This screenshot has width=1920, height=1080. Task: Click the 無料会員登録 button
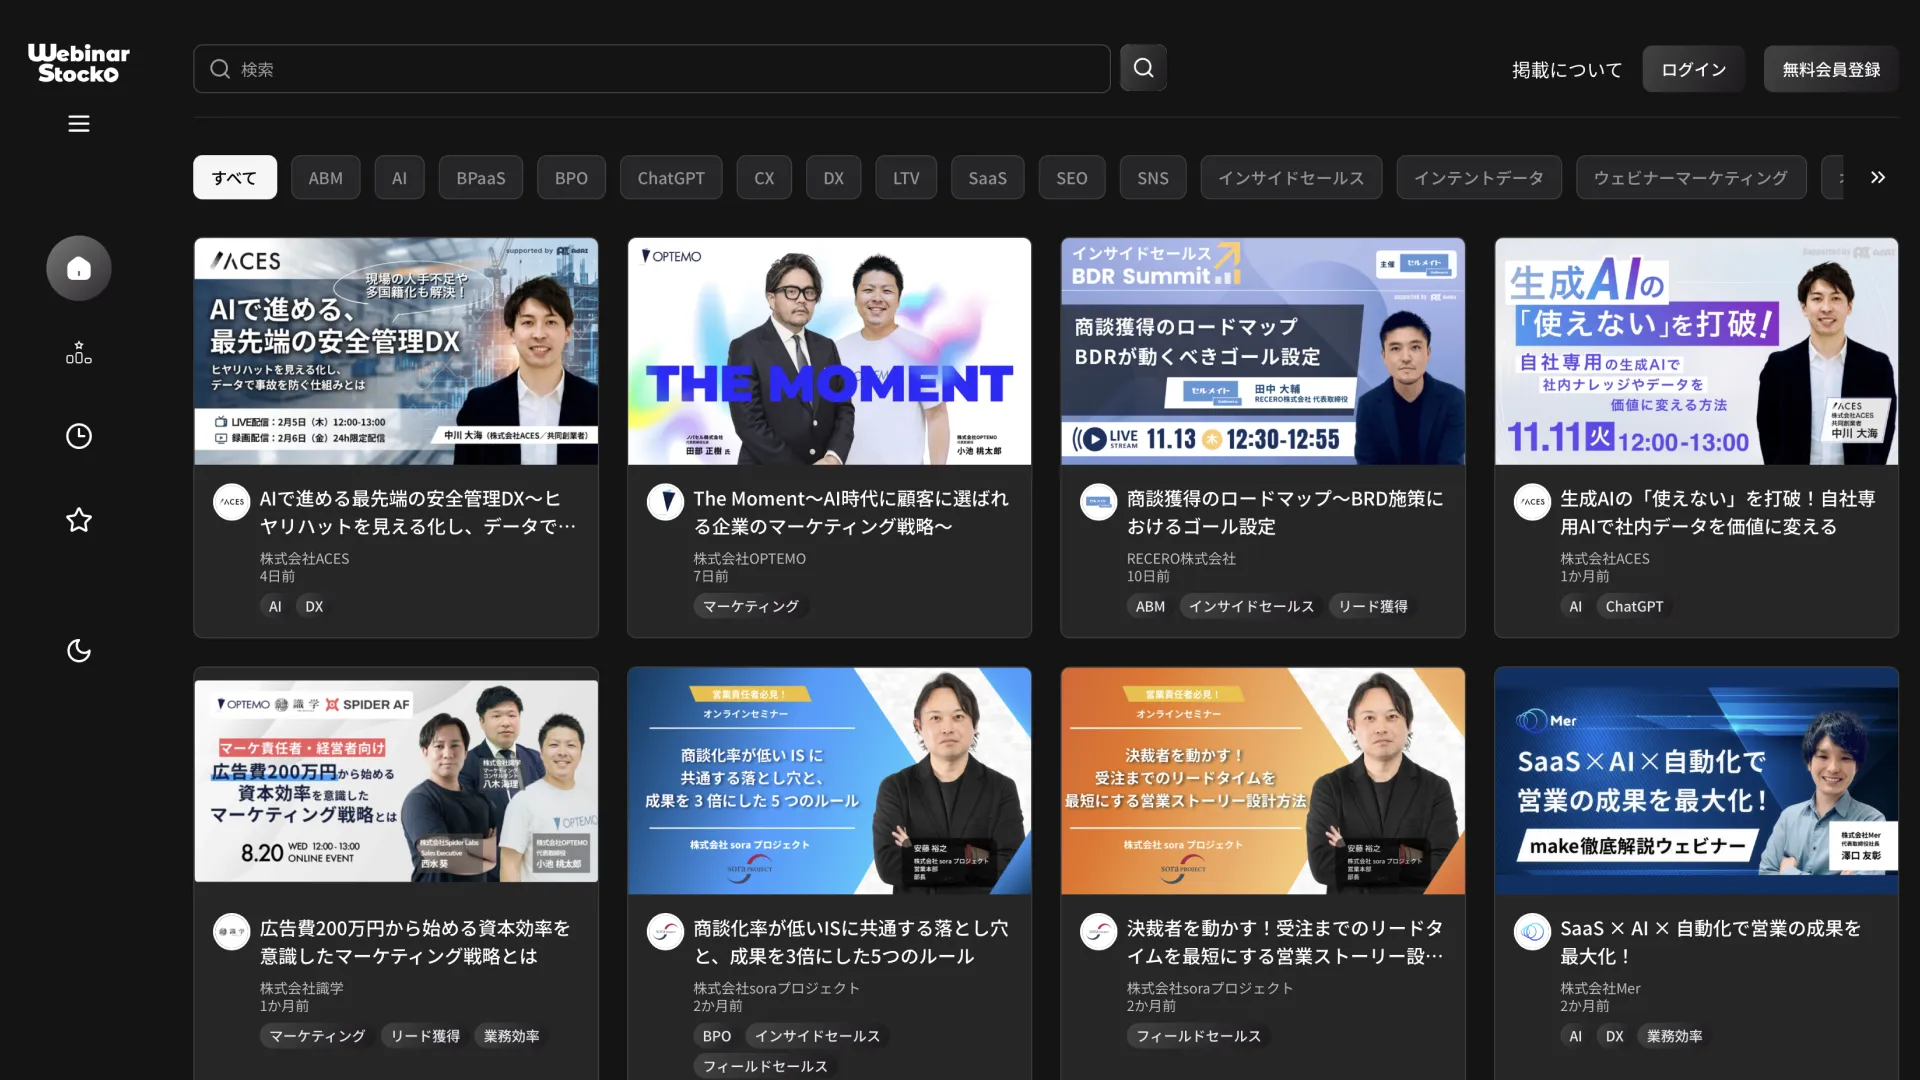(1830, 69)
